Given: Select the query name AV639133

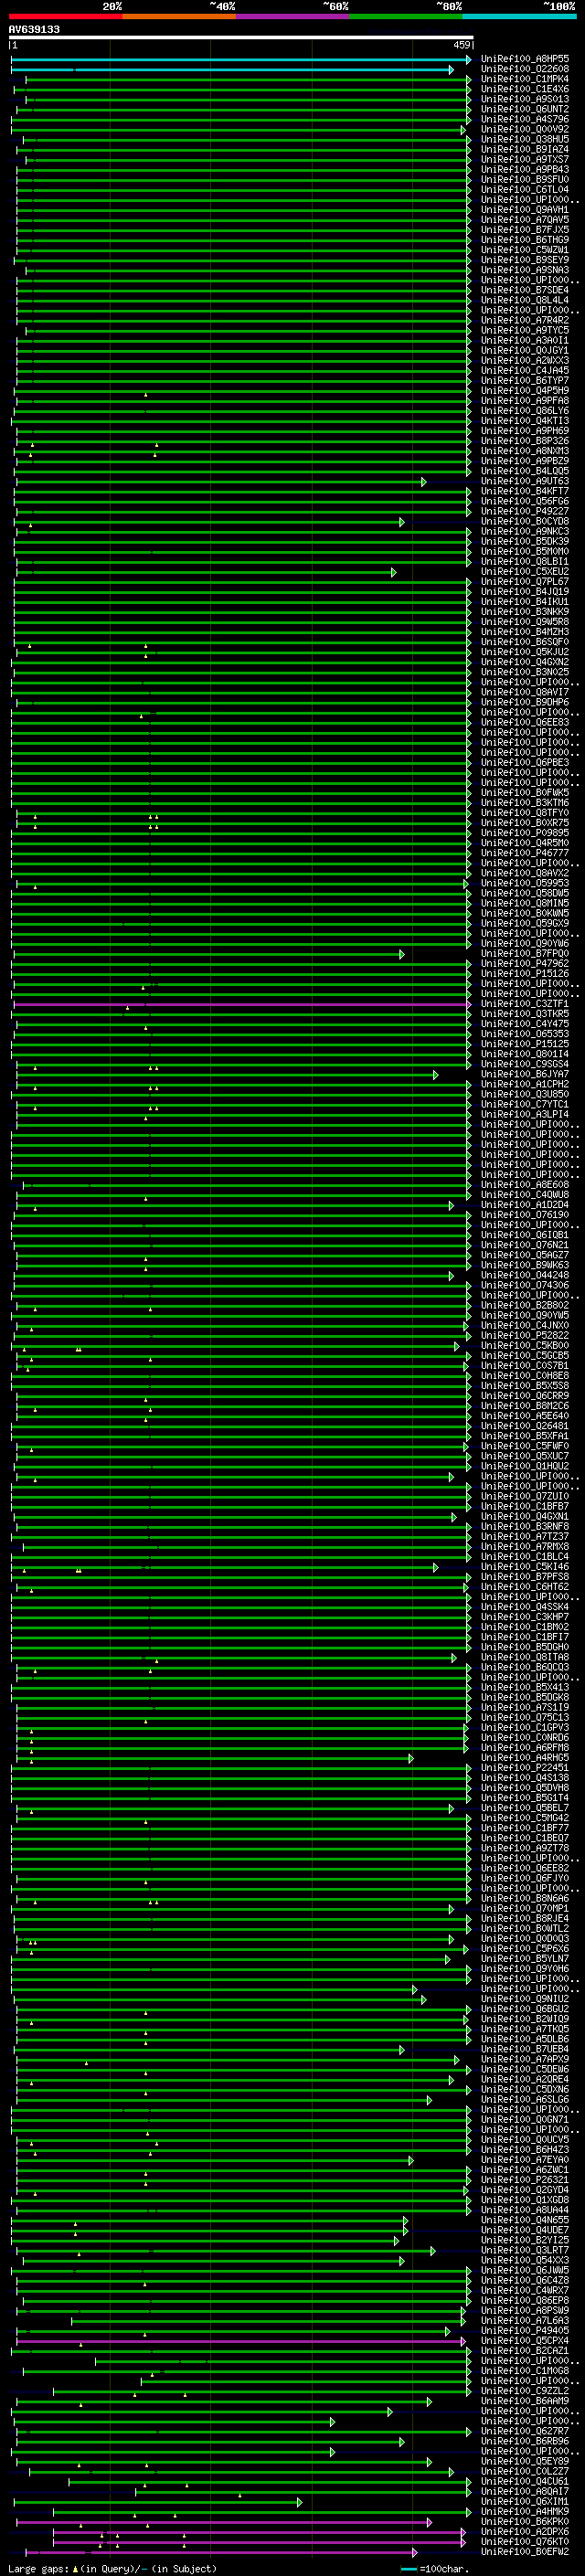Looking at the screenshot, I should tap(34, 29).
